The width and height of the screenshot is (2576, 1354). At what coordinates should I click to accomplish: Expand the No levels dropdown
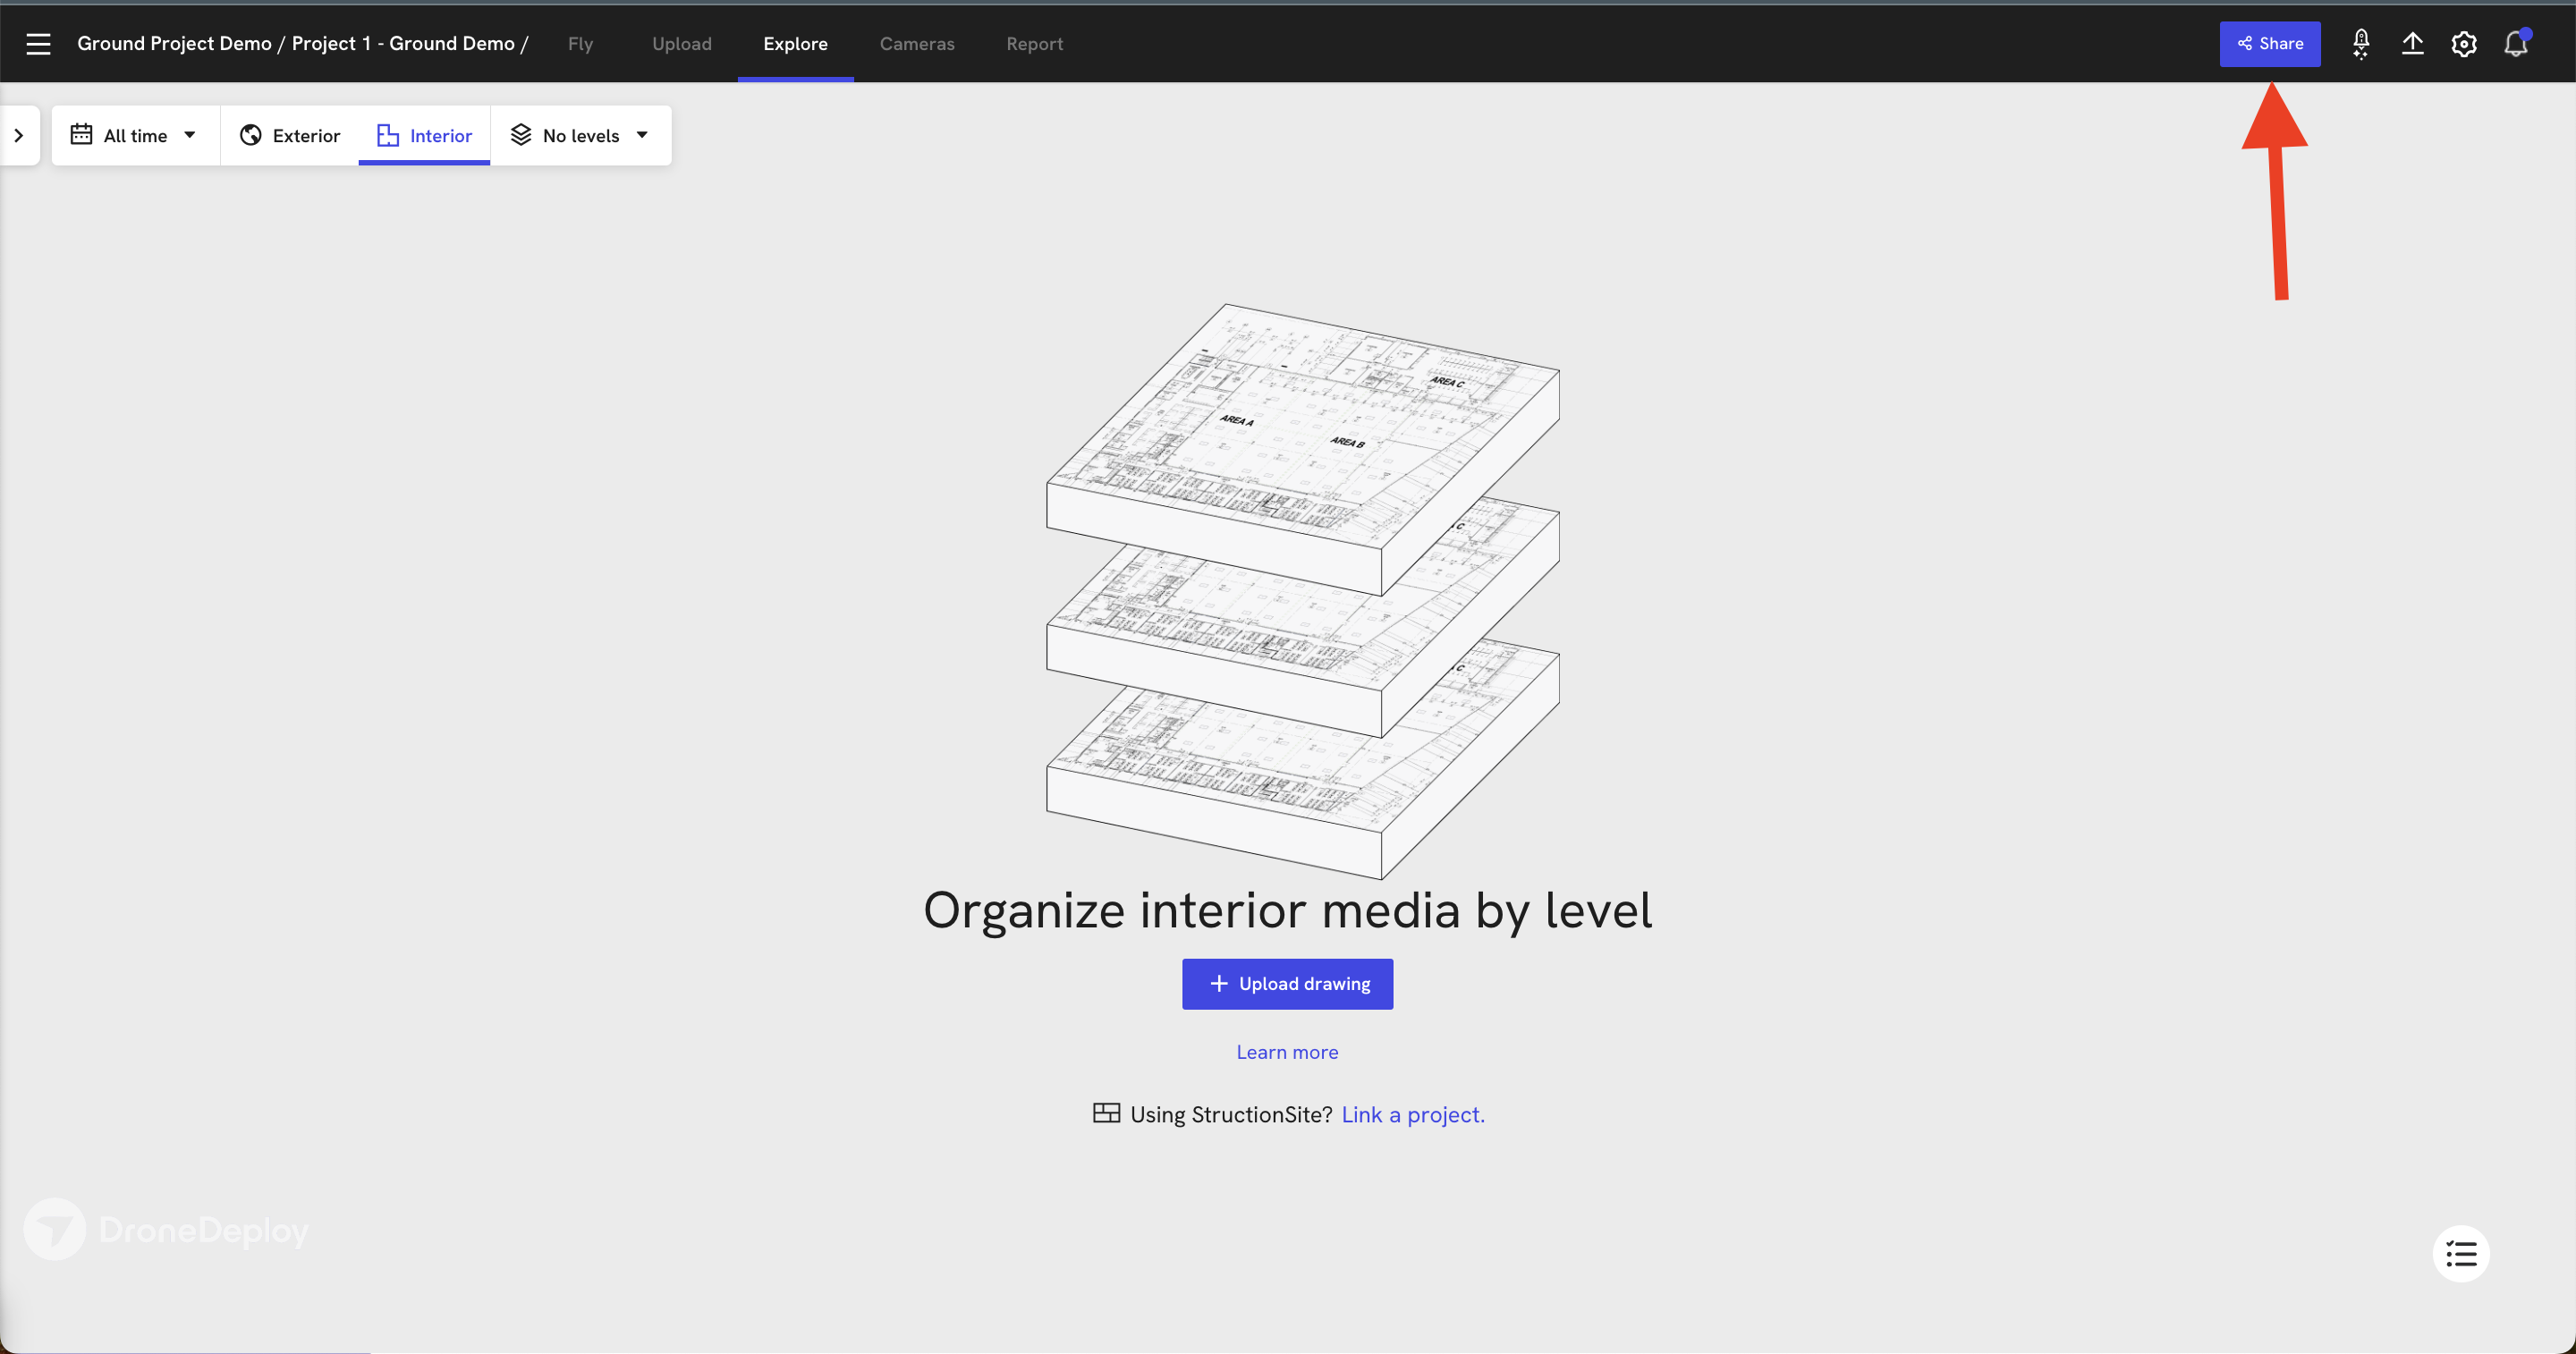click(x=581, y=135)
